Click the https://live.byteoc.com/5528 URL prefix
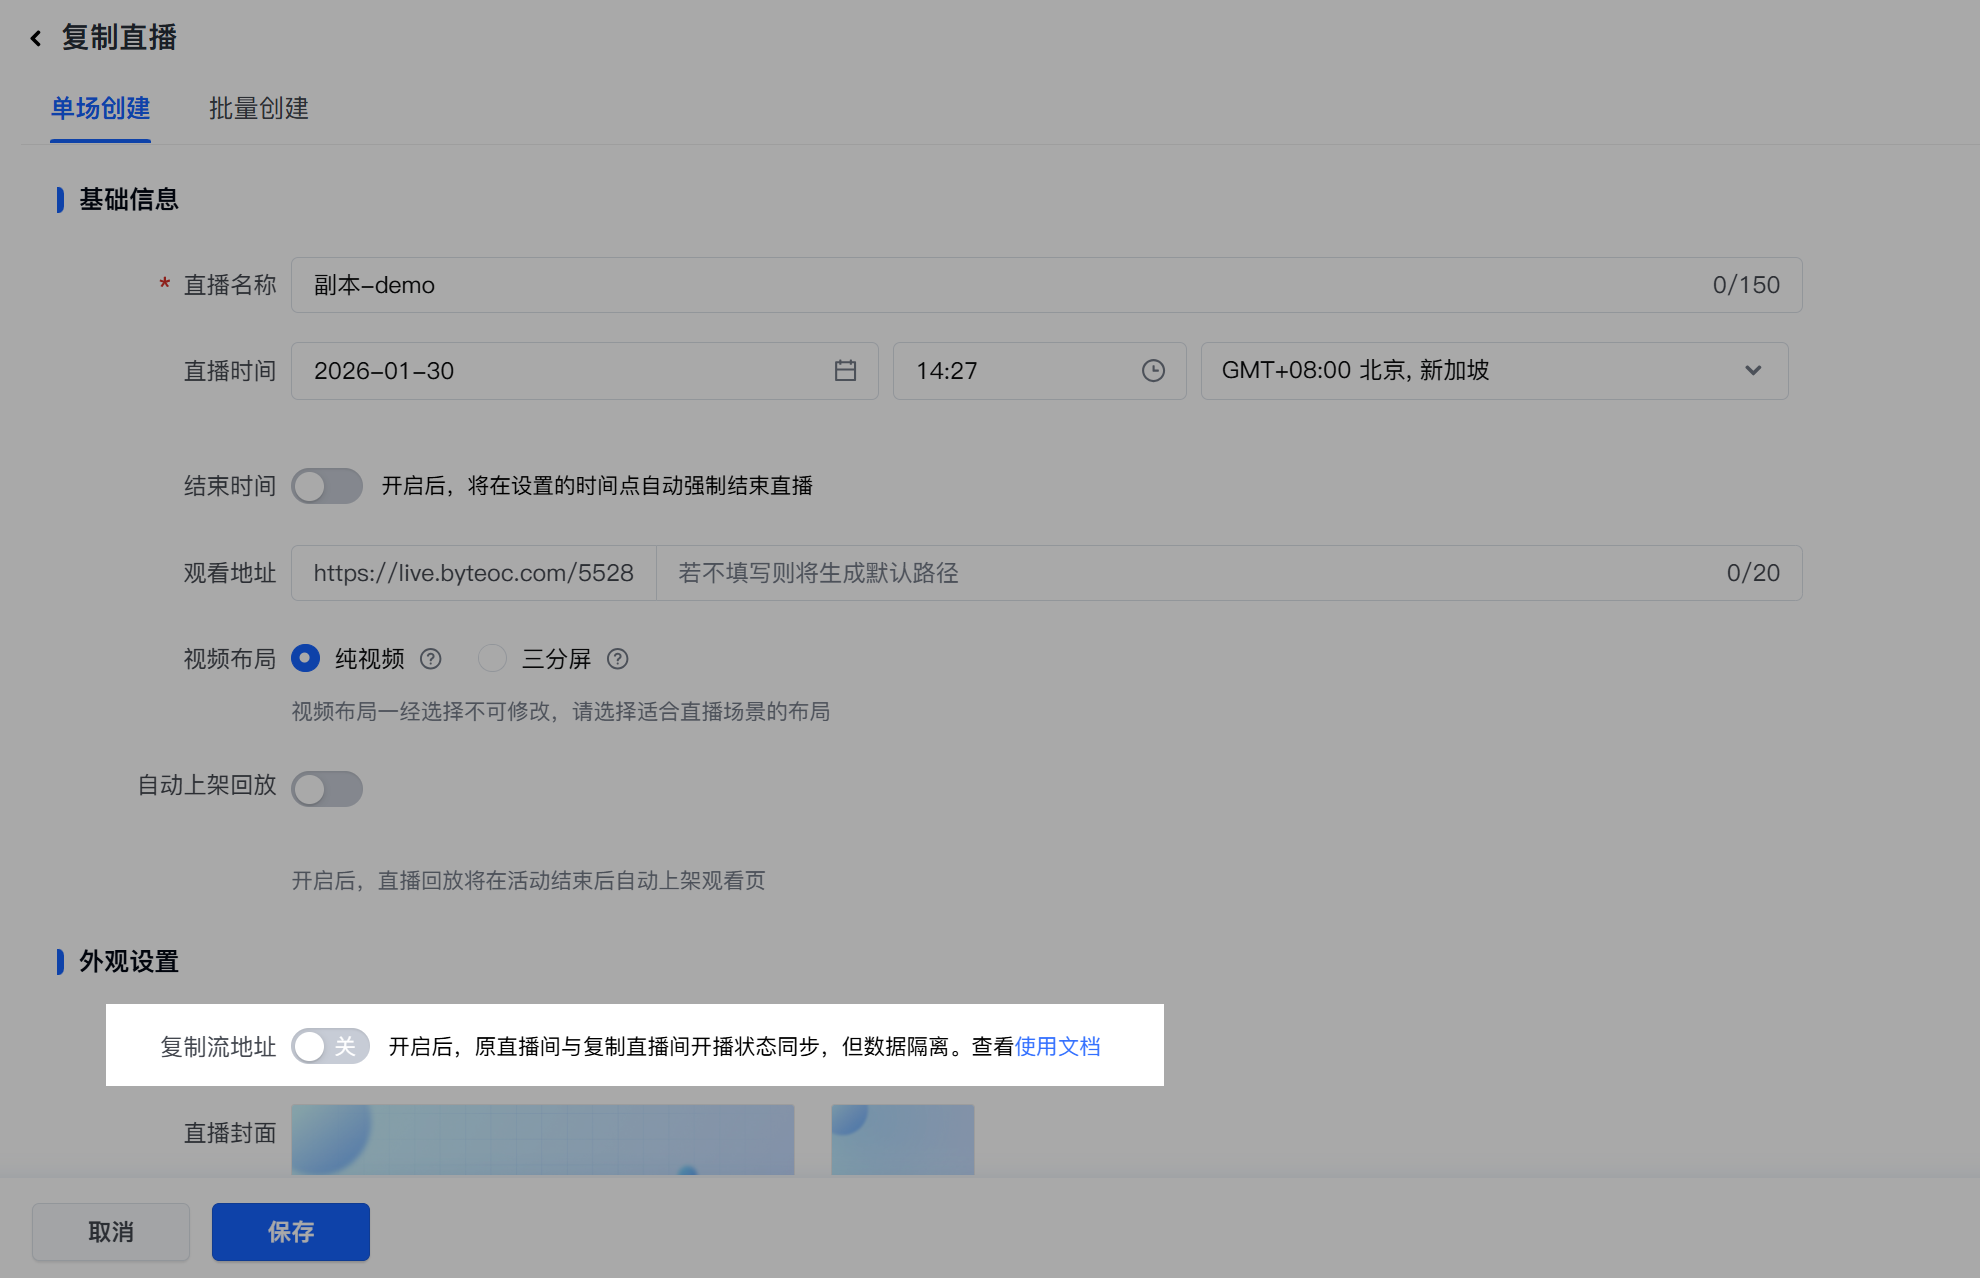Screen dimensions: 1980x1278 tap(474, 573)
